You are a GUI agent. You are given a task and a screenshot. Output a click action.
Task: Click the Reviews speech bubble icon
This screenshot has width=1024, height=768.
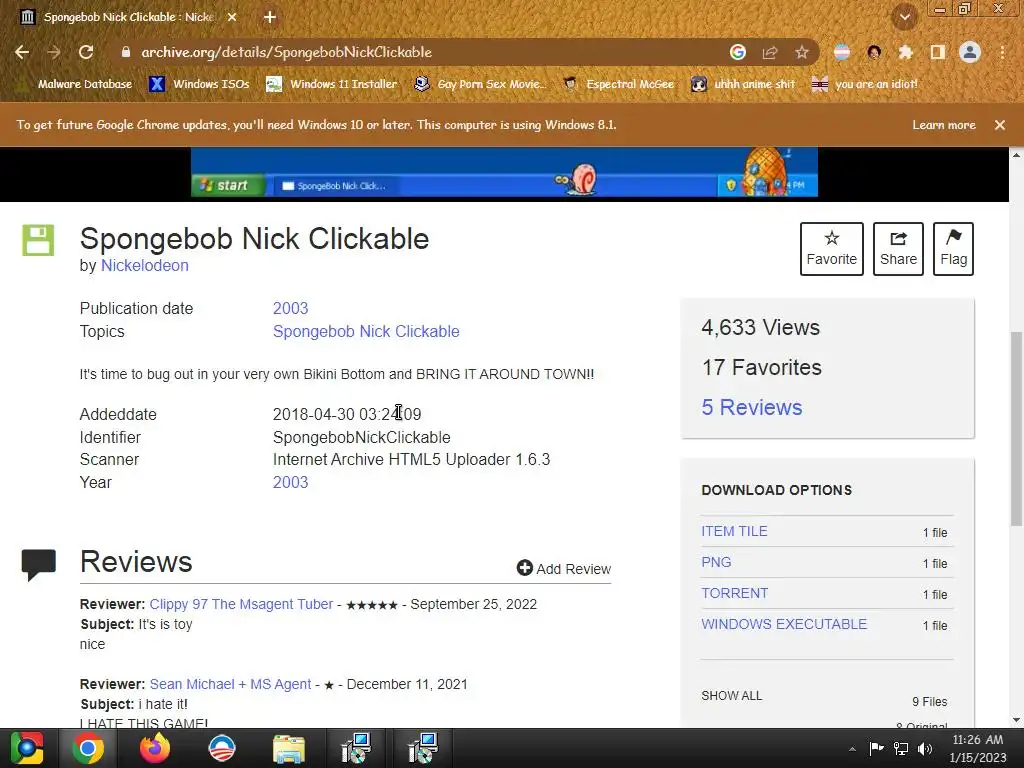(x=39, y=566)
